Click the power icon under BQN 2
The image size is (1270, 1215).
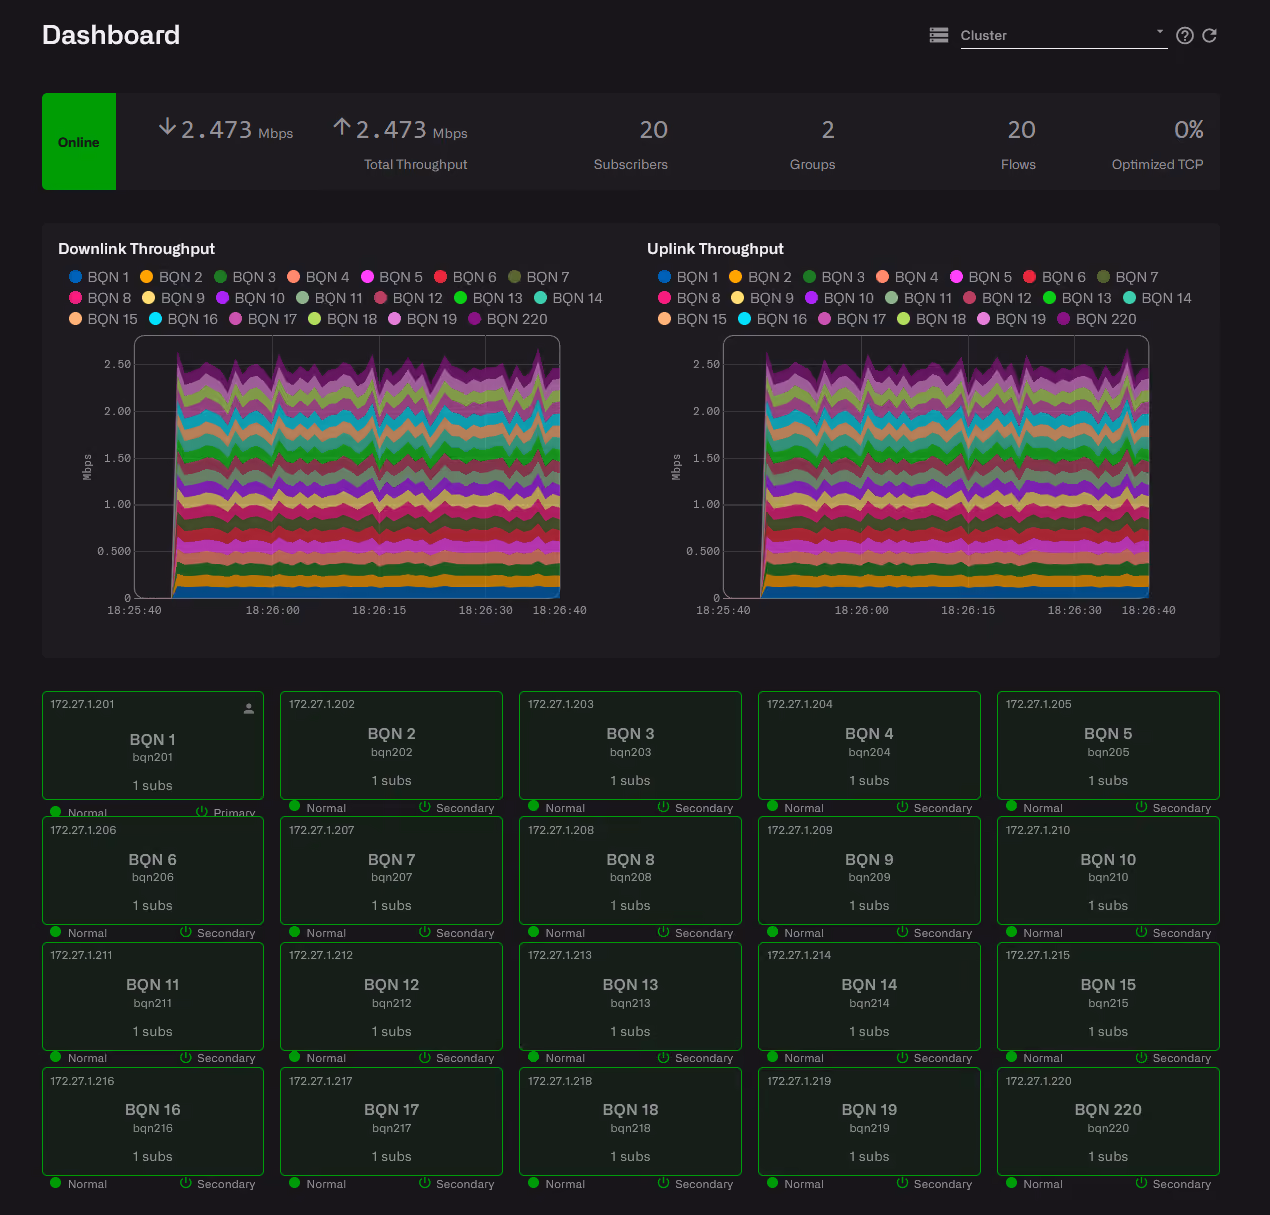coord(425,807)
